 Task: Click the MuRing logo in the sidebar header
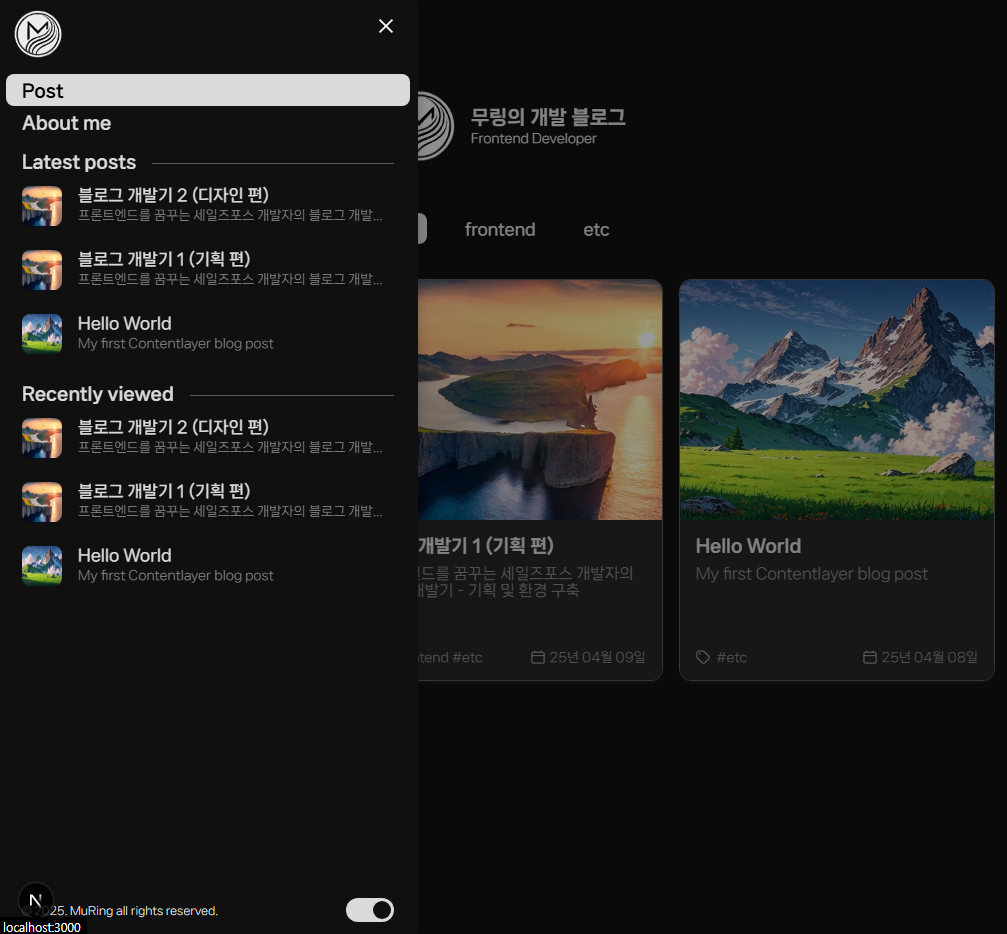(38, 34)
